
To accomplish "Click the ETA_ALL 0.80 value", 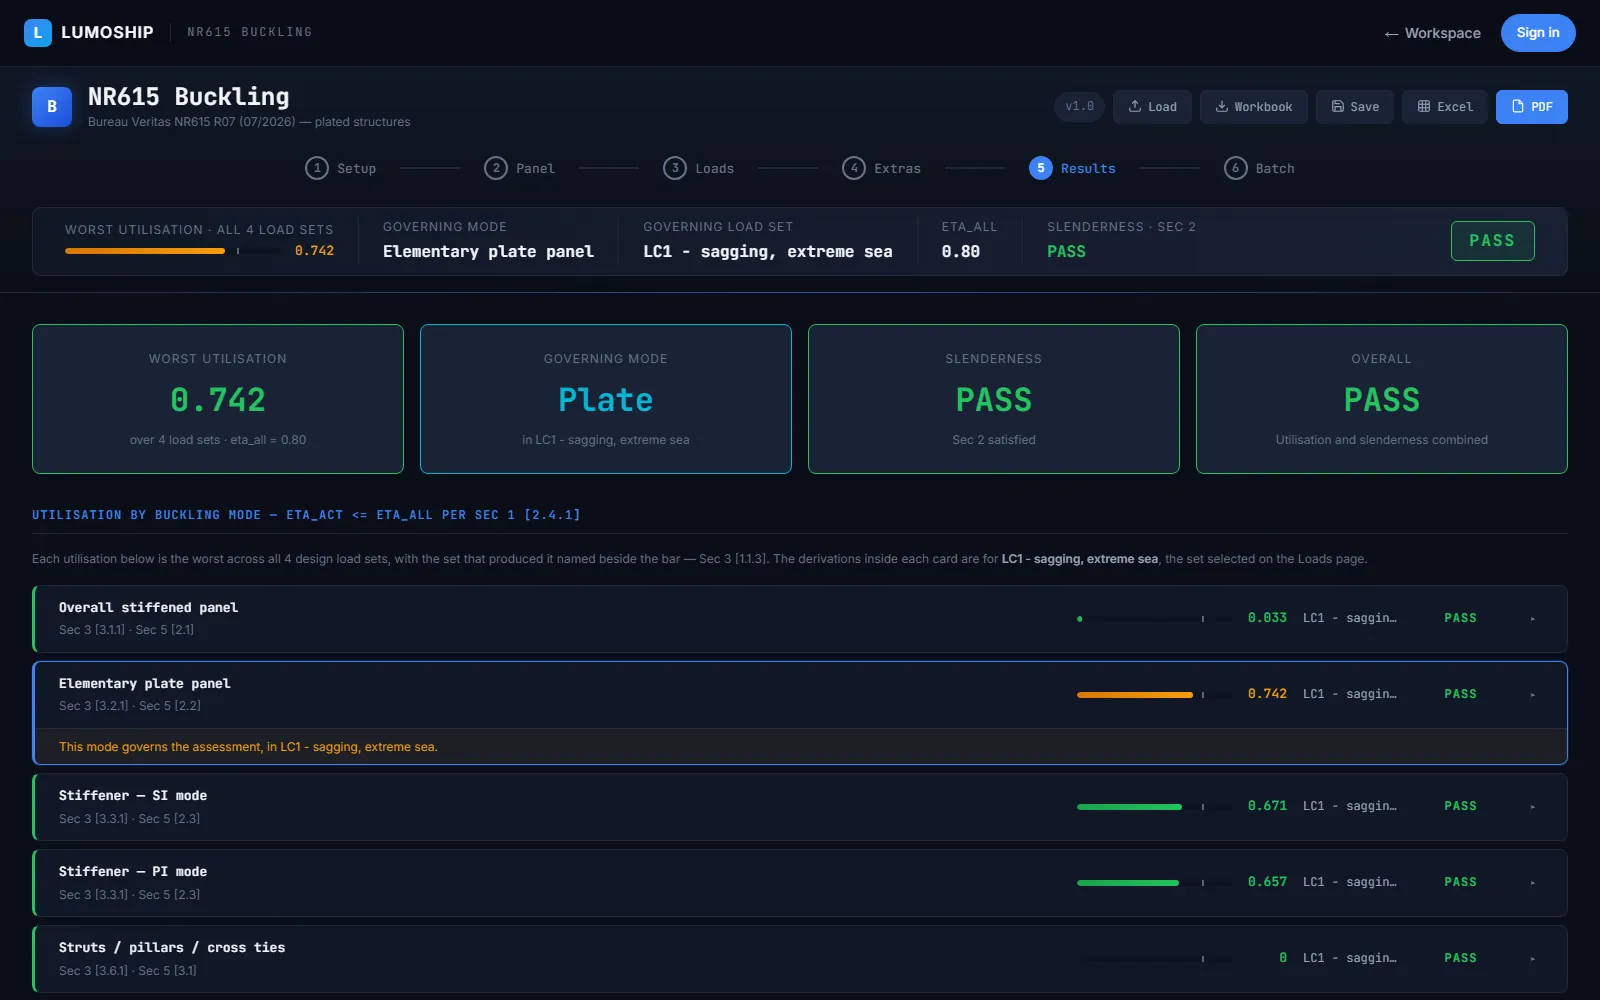I will (x=960, y=252).
